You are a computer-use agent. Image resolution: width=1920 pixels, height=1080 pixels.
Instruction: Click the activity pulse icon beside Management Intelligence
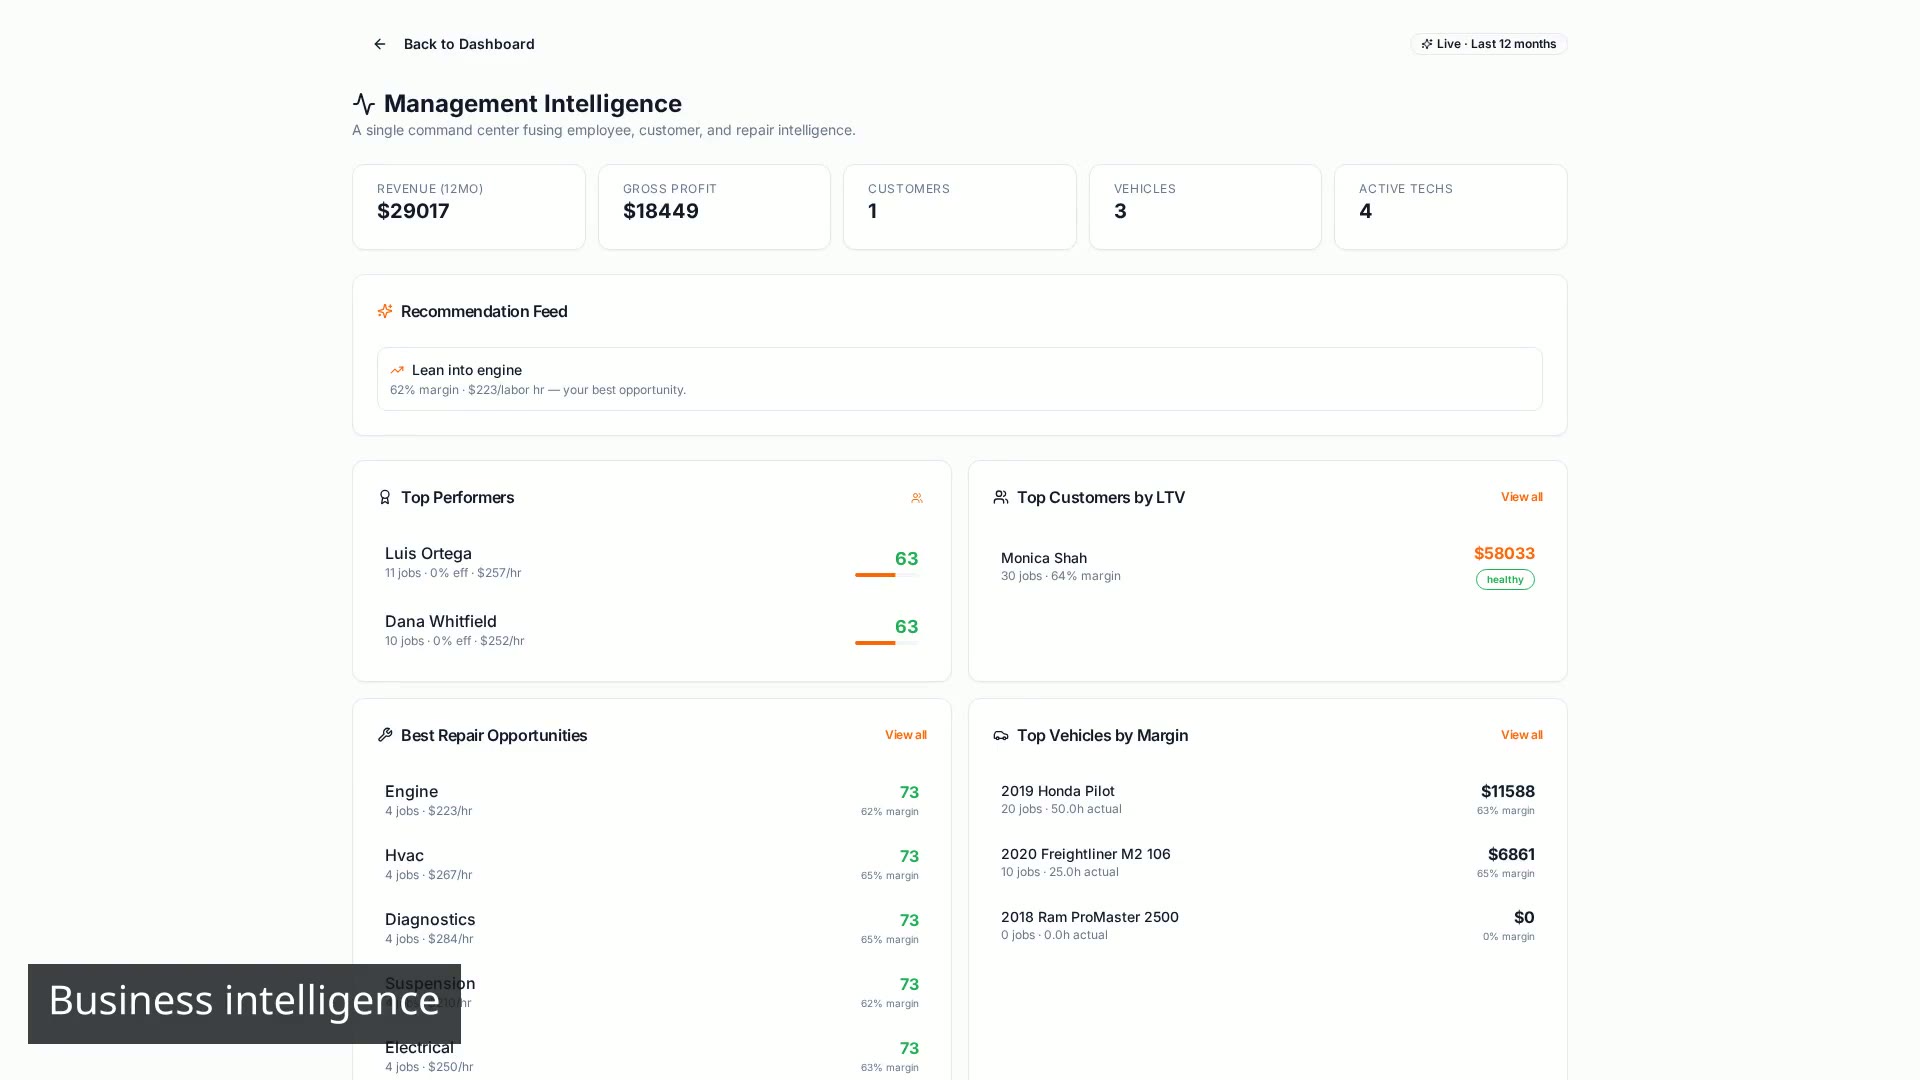click(x=364, y=104)
